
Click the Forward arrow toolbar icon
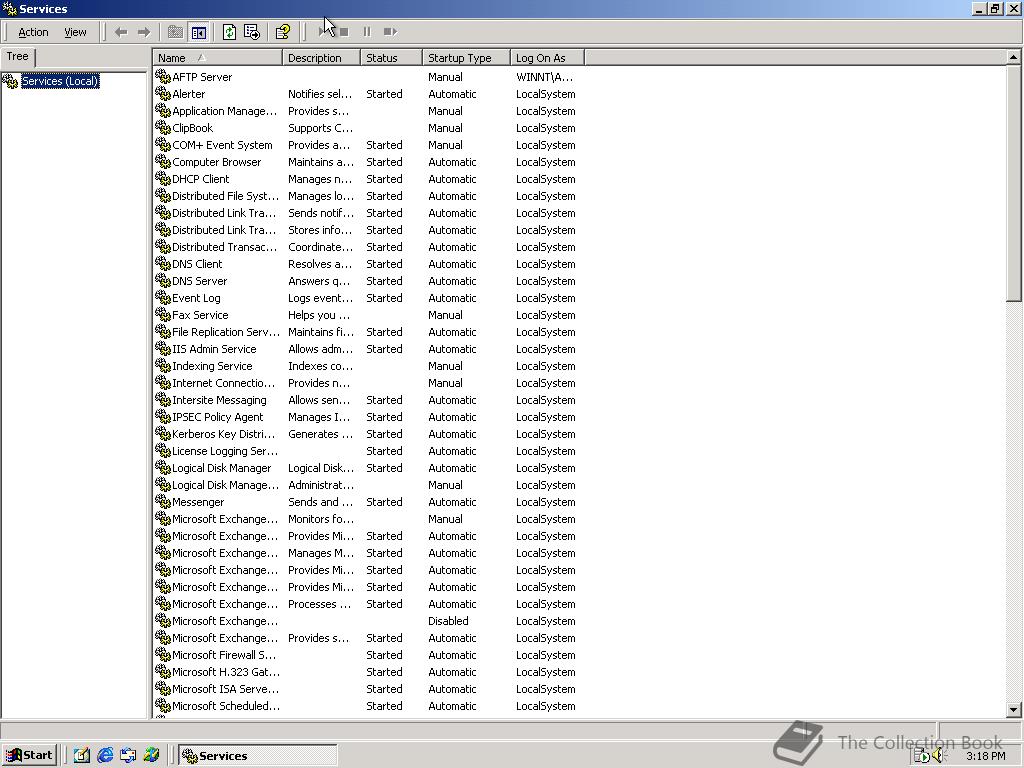click(x=144, y=32)
